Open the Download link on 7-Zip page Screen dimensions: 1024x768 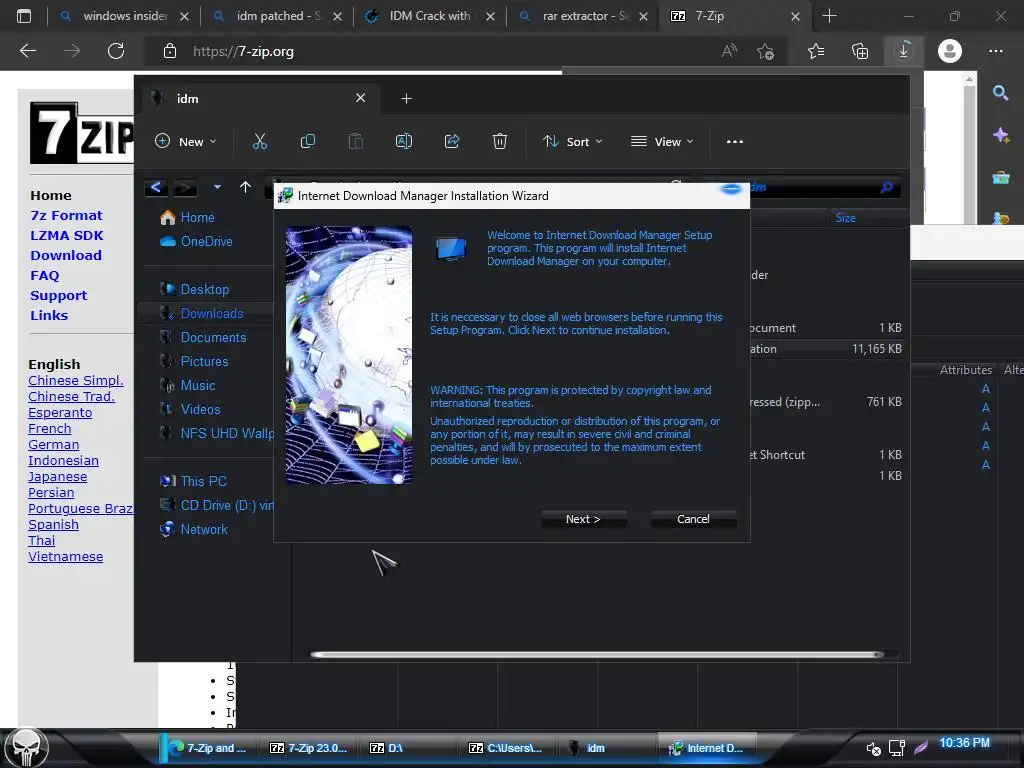coord(66,255)
